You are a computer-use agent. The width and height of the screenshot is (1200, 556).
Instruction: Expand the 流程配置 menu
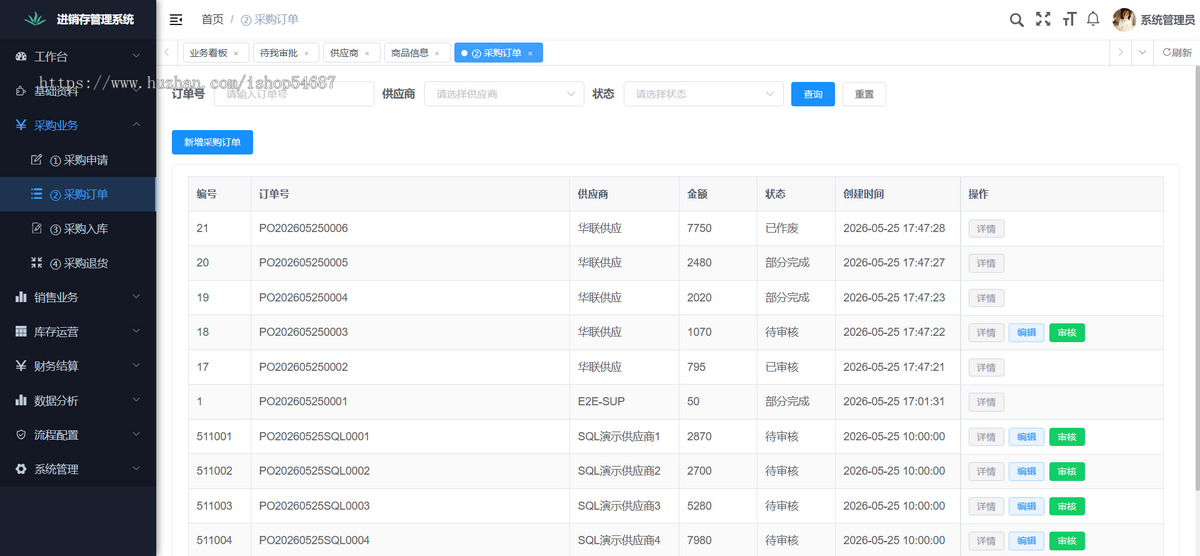(x=137, y=435)
